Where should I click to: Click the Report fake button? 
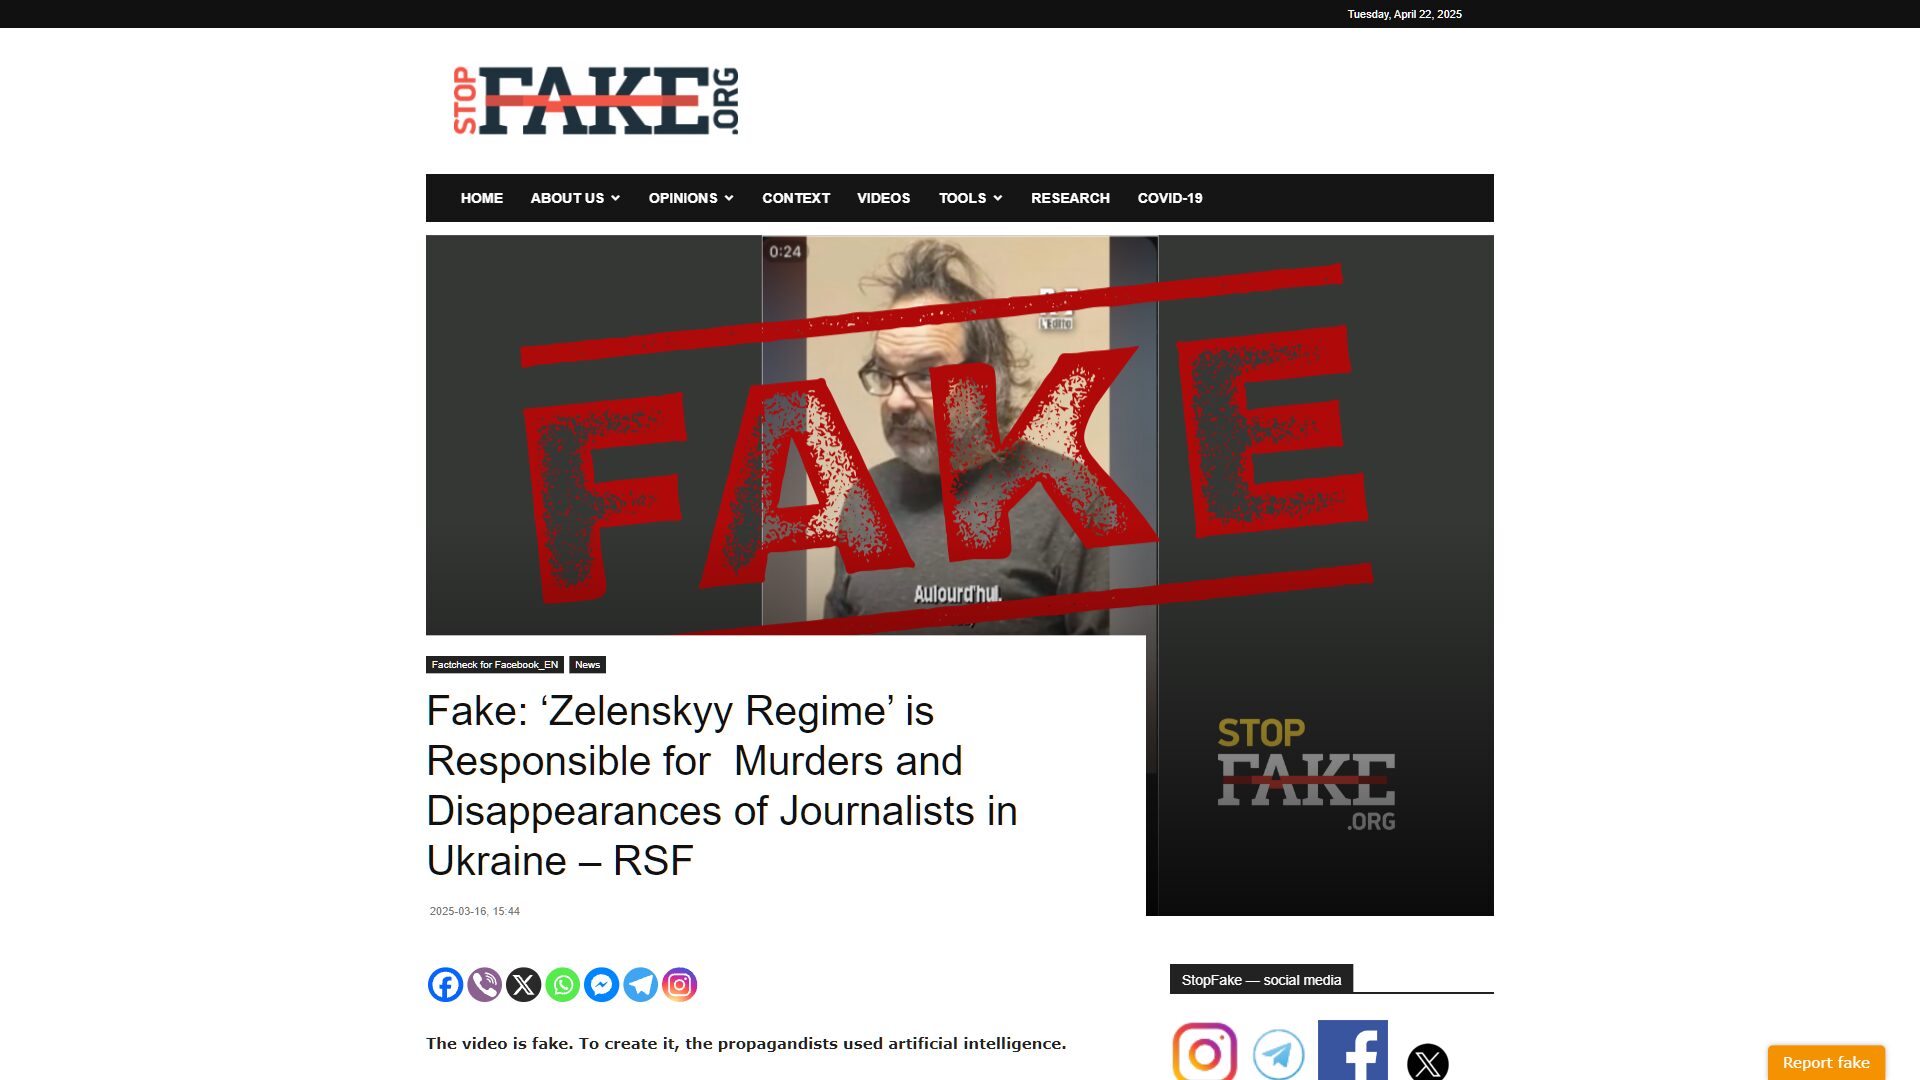1826,1062
